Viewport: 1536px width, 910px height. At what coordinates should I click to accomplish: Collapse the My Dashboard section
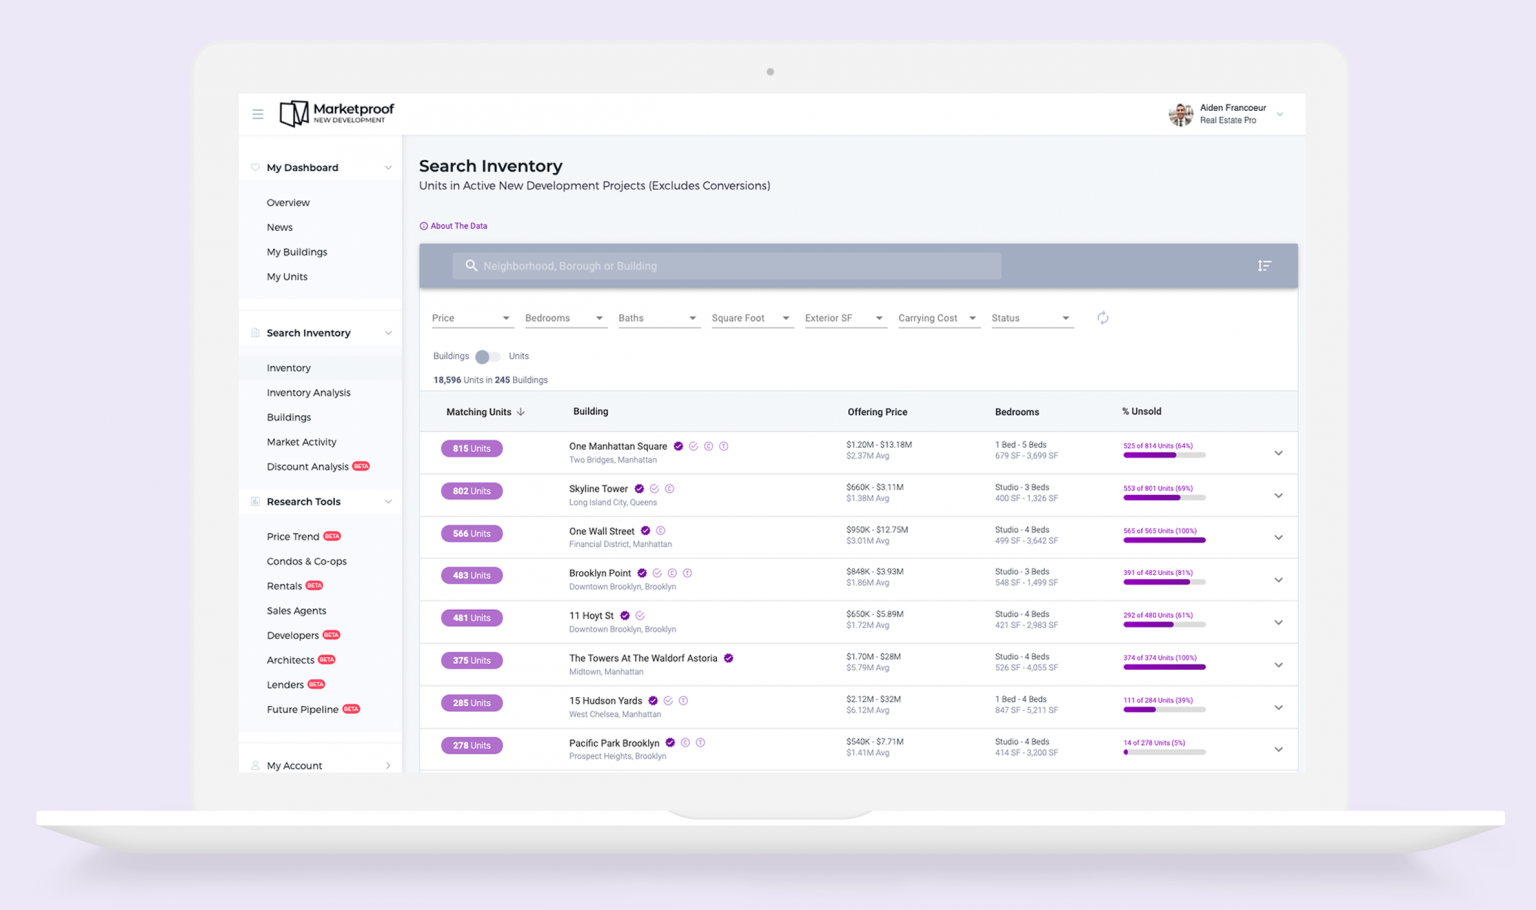(388, 168)
